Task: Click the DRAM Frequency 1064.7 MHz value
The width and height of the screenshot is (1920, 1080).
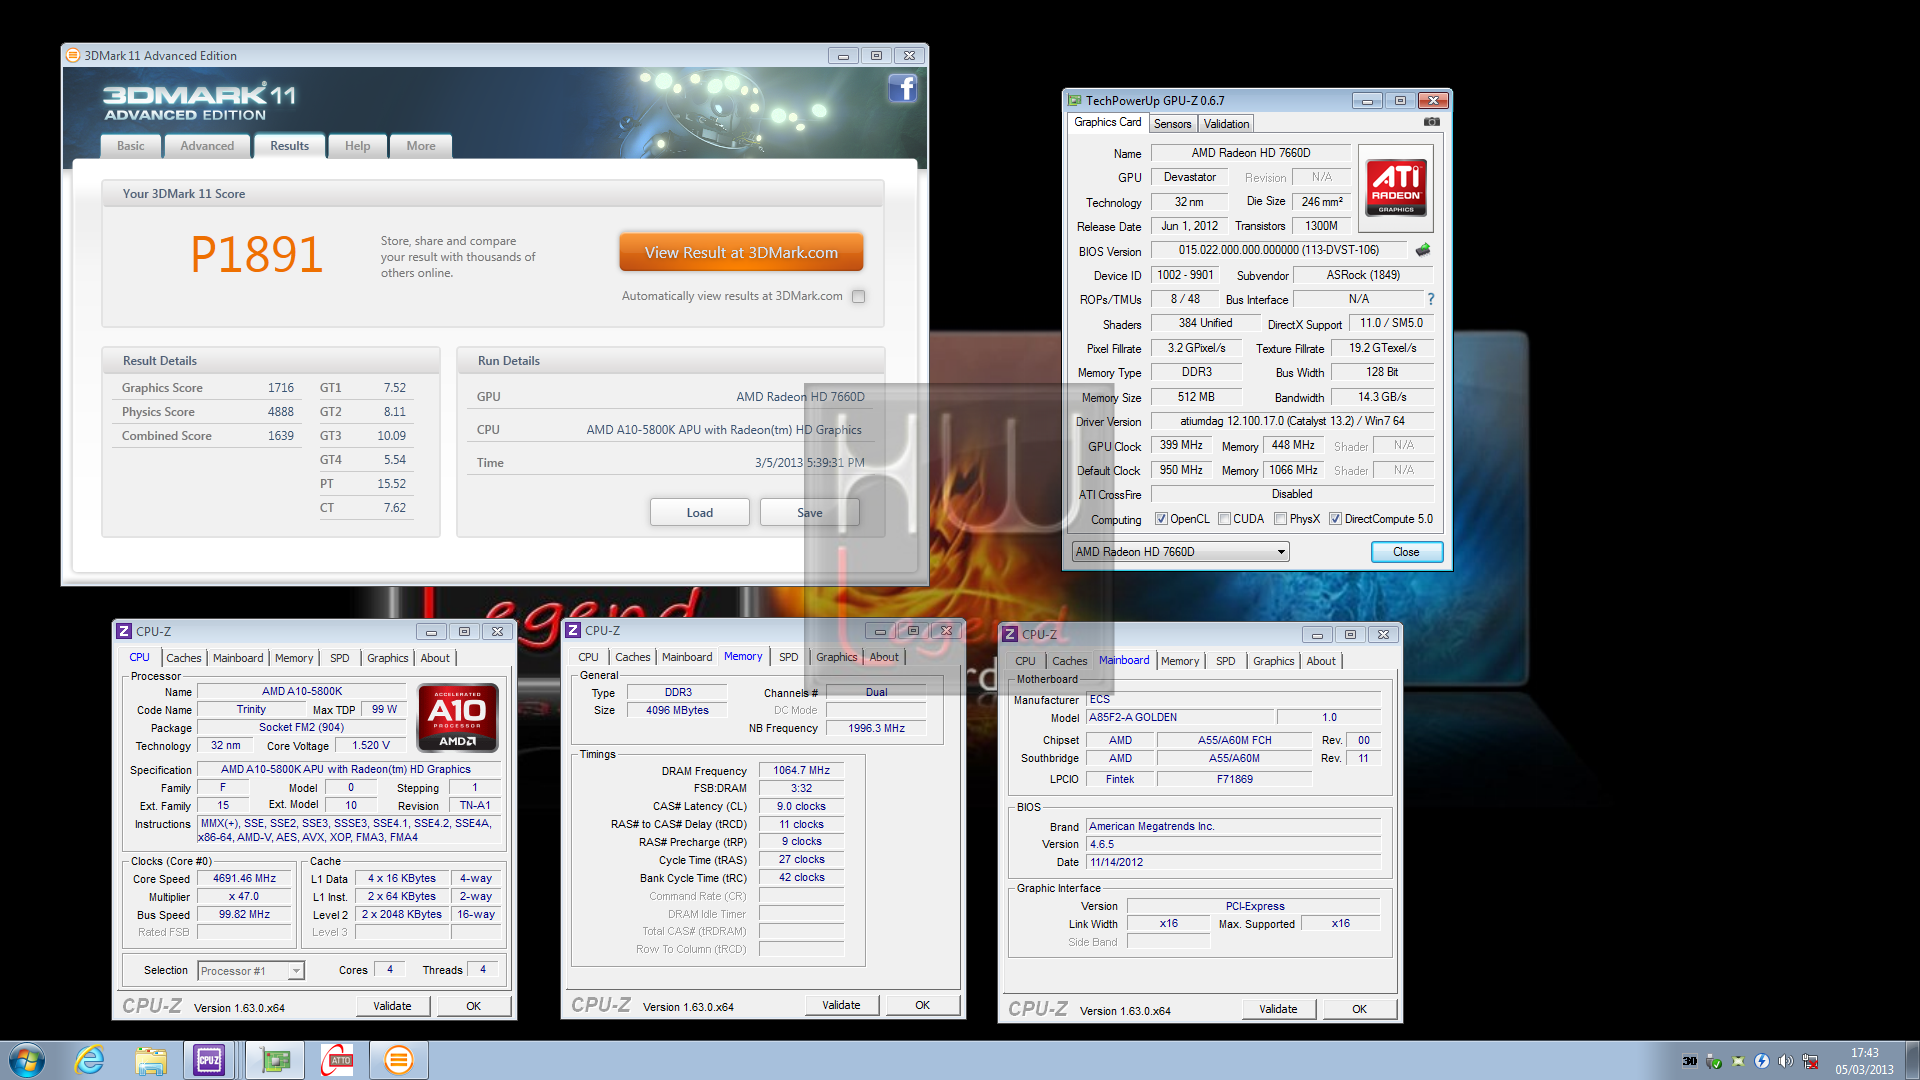Action: click(x=801, y=770)
